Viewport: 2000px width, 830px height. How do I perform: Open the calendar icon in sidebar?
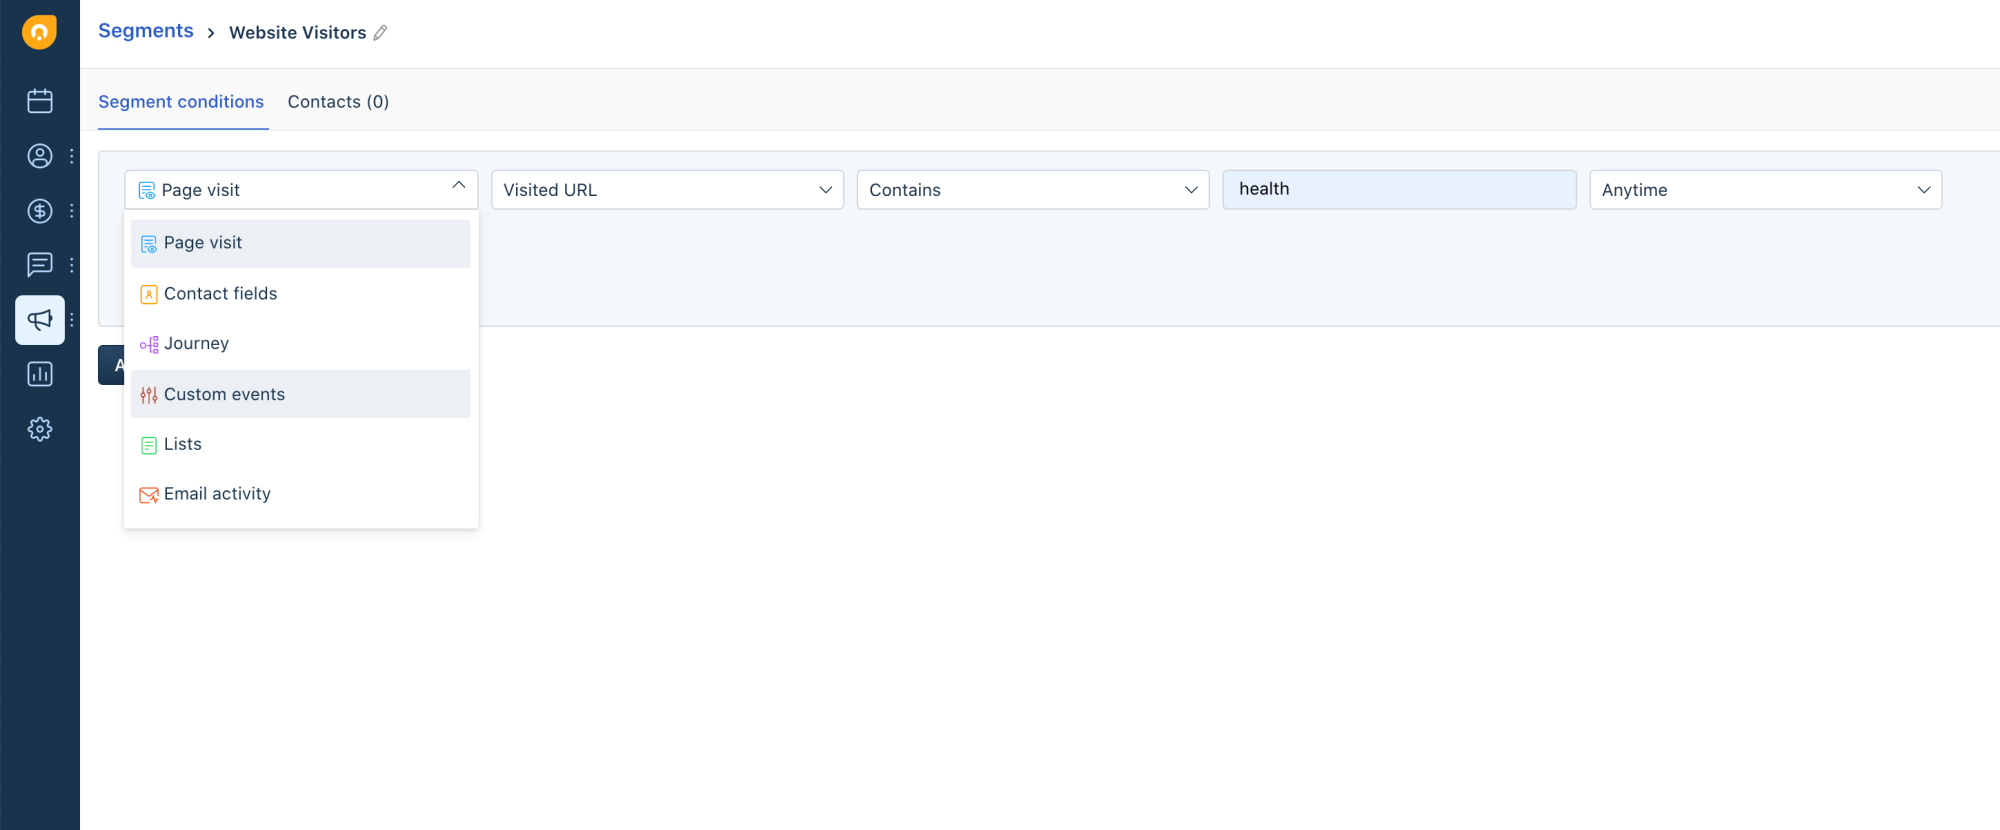click(40, 101)
